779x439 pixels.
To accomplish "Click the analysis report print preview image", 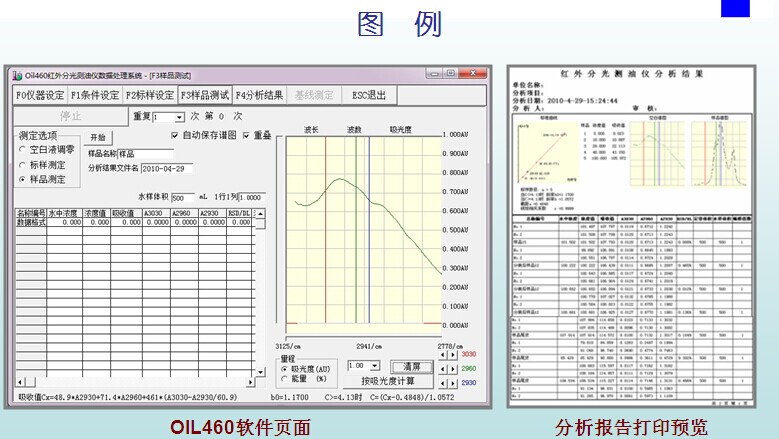I will pos(631,236).
